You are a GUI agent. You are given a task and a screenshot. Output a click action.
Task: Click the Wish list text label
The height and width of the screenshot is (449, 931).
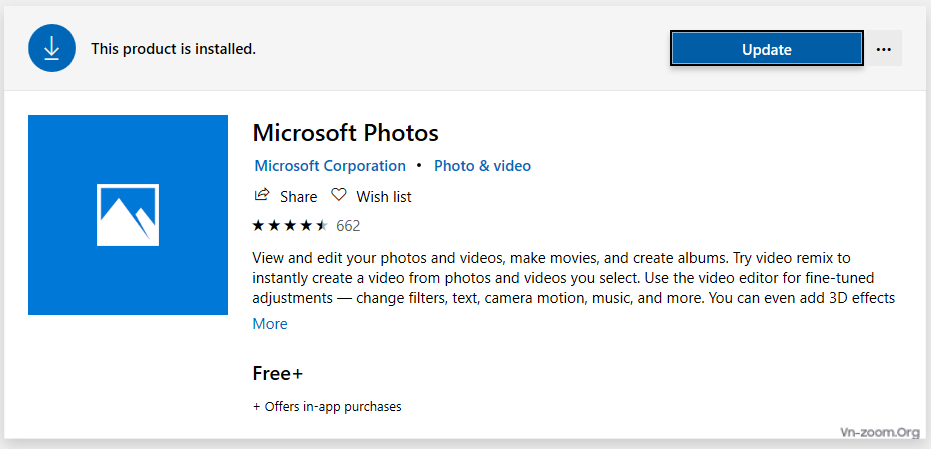pos(384,197)
